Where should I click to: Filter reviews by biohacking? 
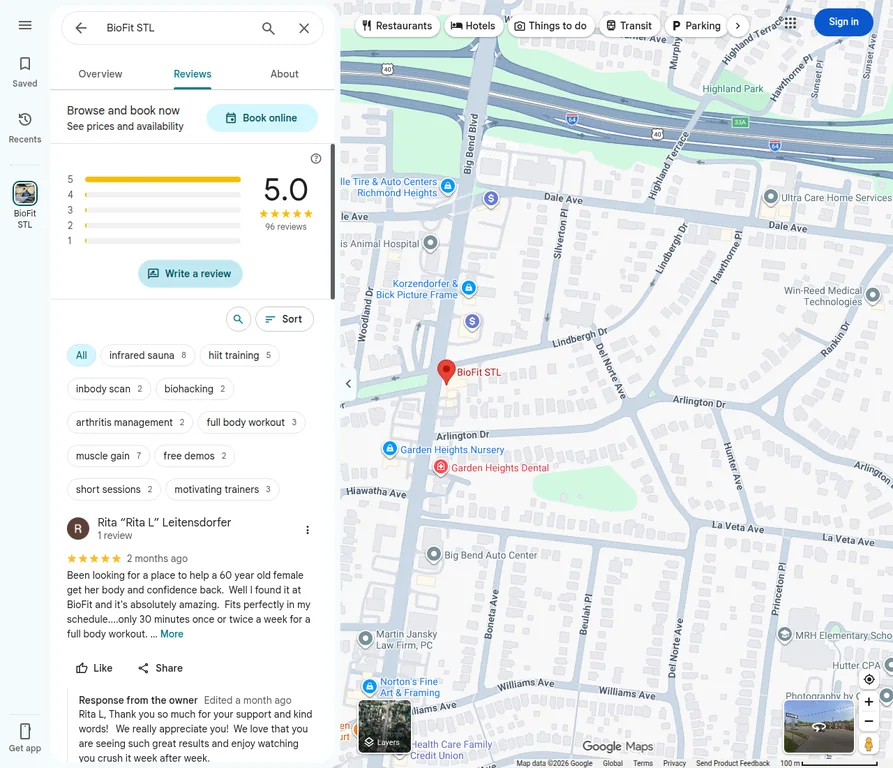click(x=195, y=389)
